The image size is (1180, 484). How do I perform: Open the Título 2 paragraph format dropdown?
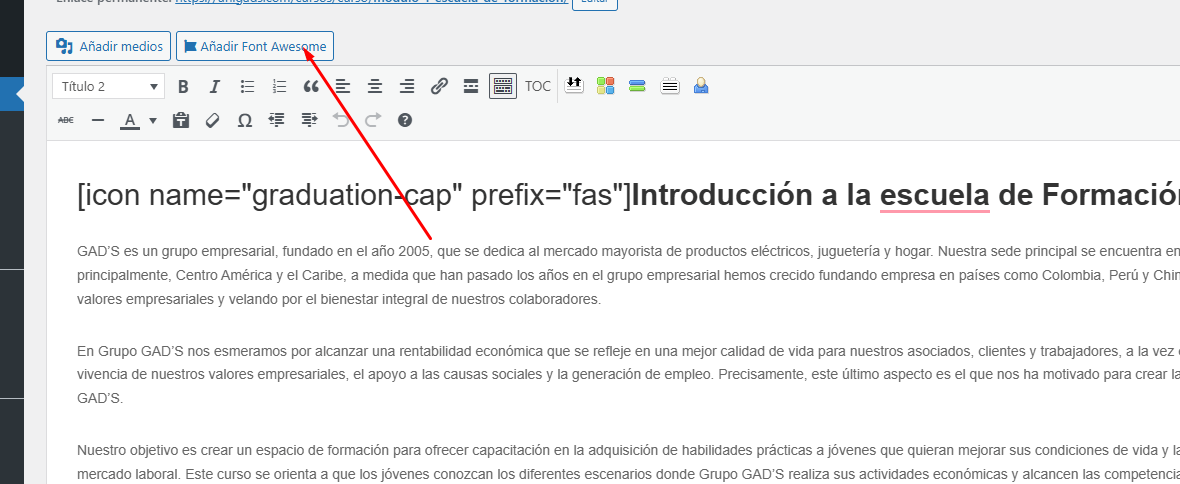pos(108,87)
